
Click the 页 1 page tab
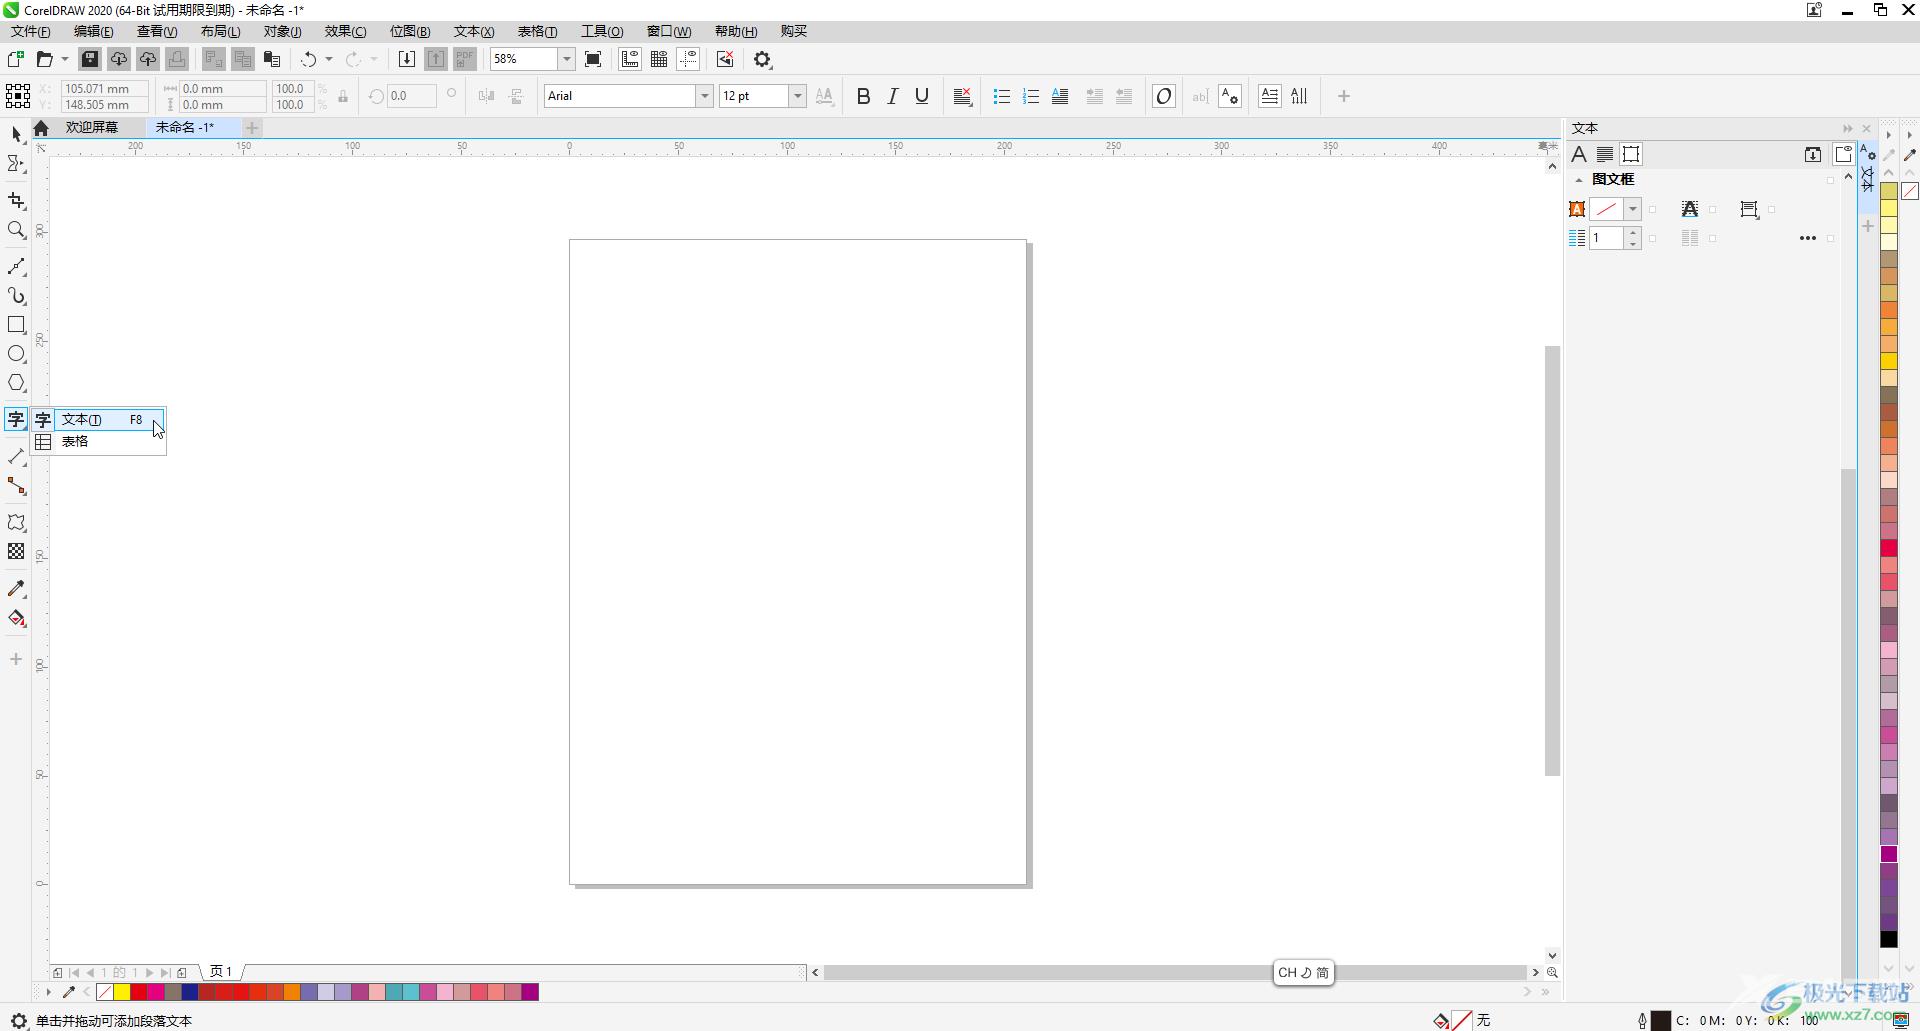pyautogui.click(x=221, y=971)
